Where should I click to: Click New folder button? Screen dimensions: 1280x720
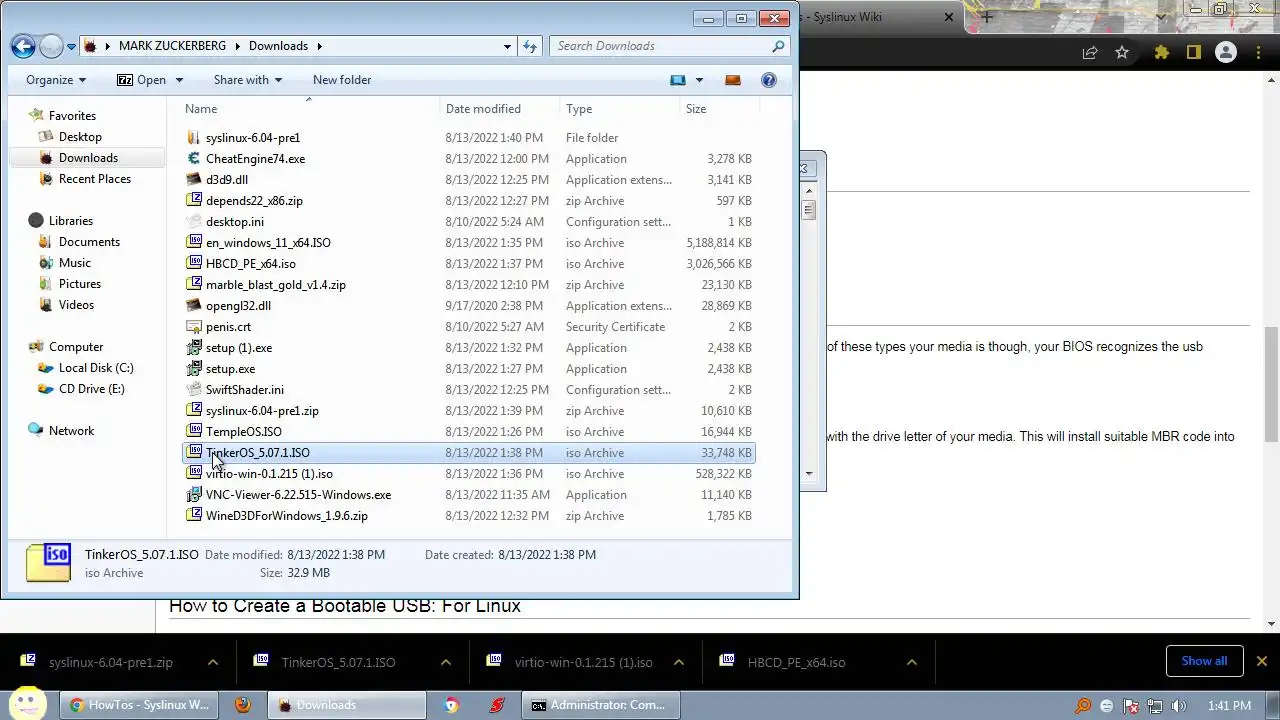click(x=342, y=80)
